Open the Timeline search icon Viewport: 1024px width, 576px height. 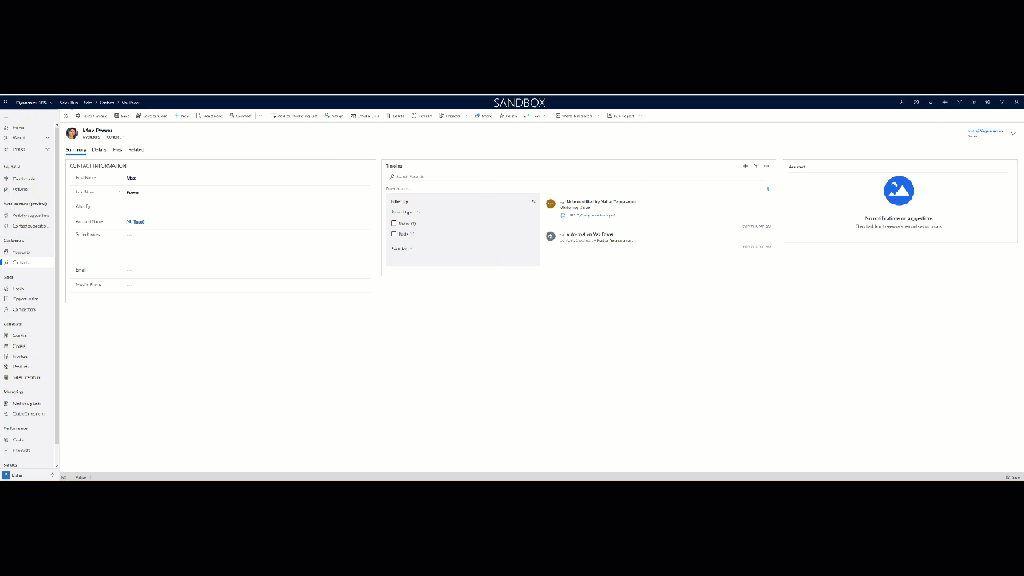pos(391,176)
